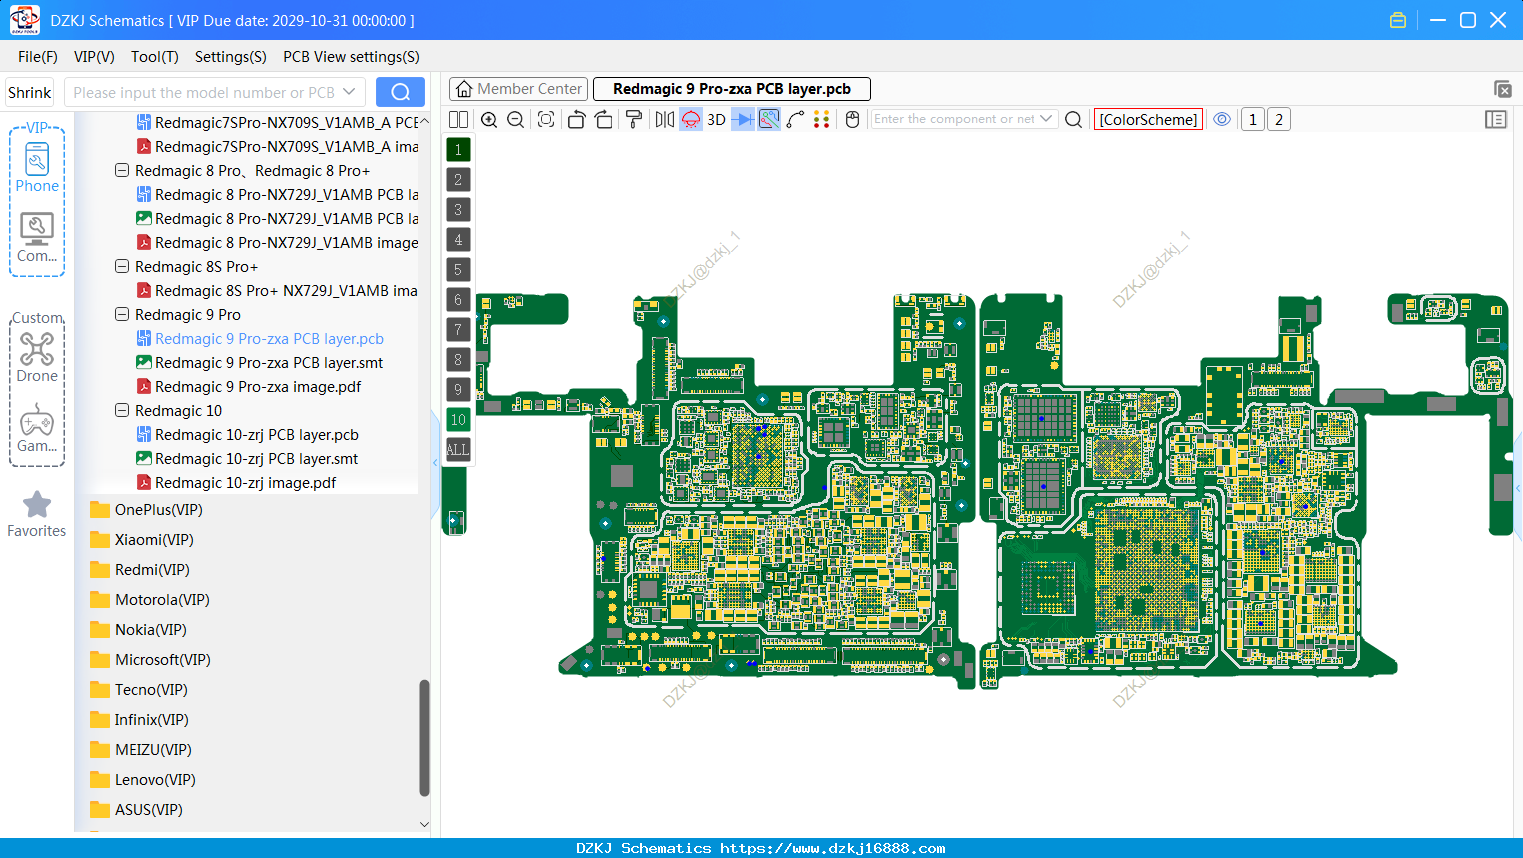
Task: Zoom in on the PCB view
Action: (x=489, y=119)
